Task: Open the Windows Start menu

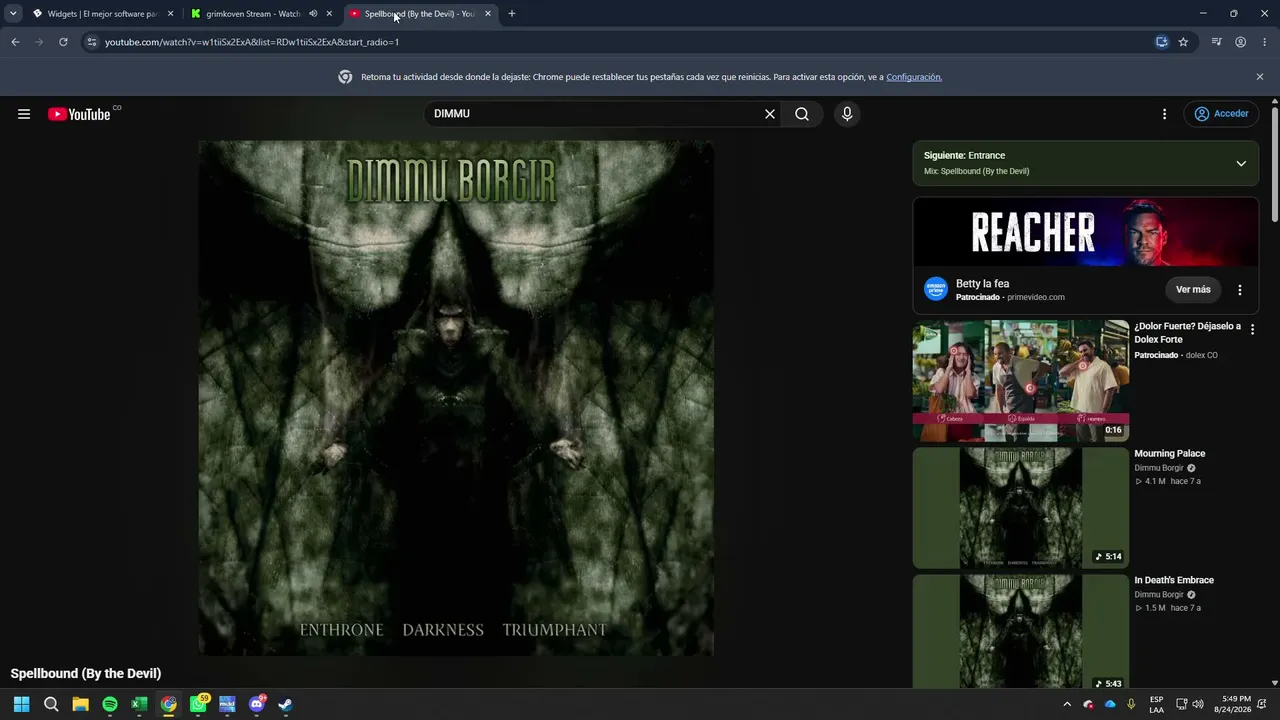Action: point(21,704)
